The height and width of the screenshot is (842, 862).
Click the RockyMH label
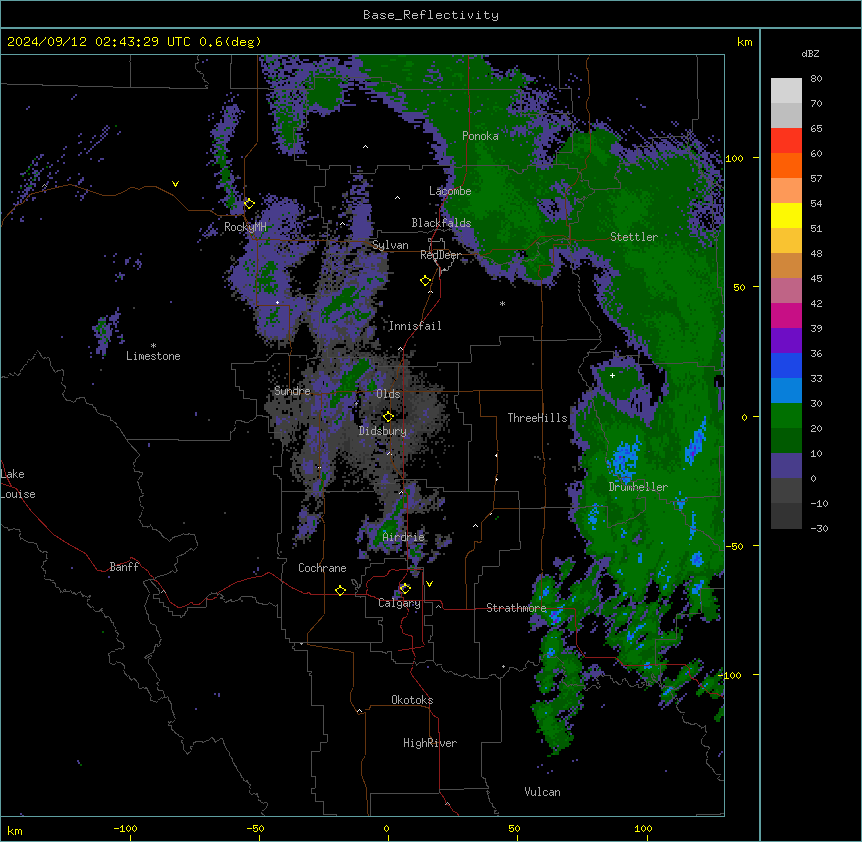point(245,227)
